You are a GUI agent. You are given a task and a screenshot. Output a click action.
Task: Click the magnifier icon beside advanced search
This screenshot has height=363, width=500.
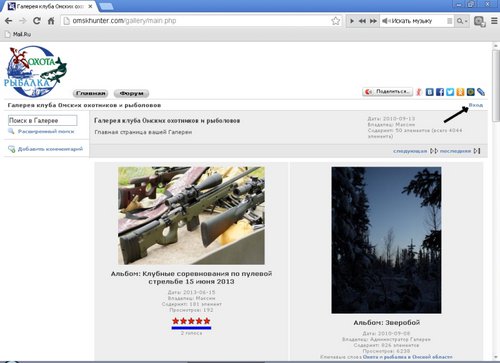point(11,131)
